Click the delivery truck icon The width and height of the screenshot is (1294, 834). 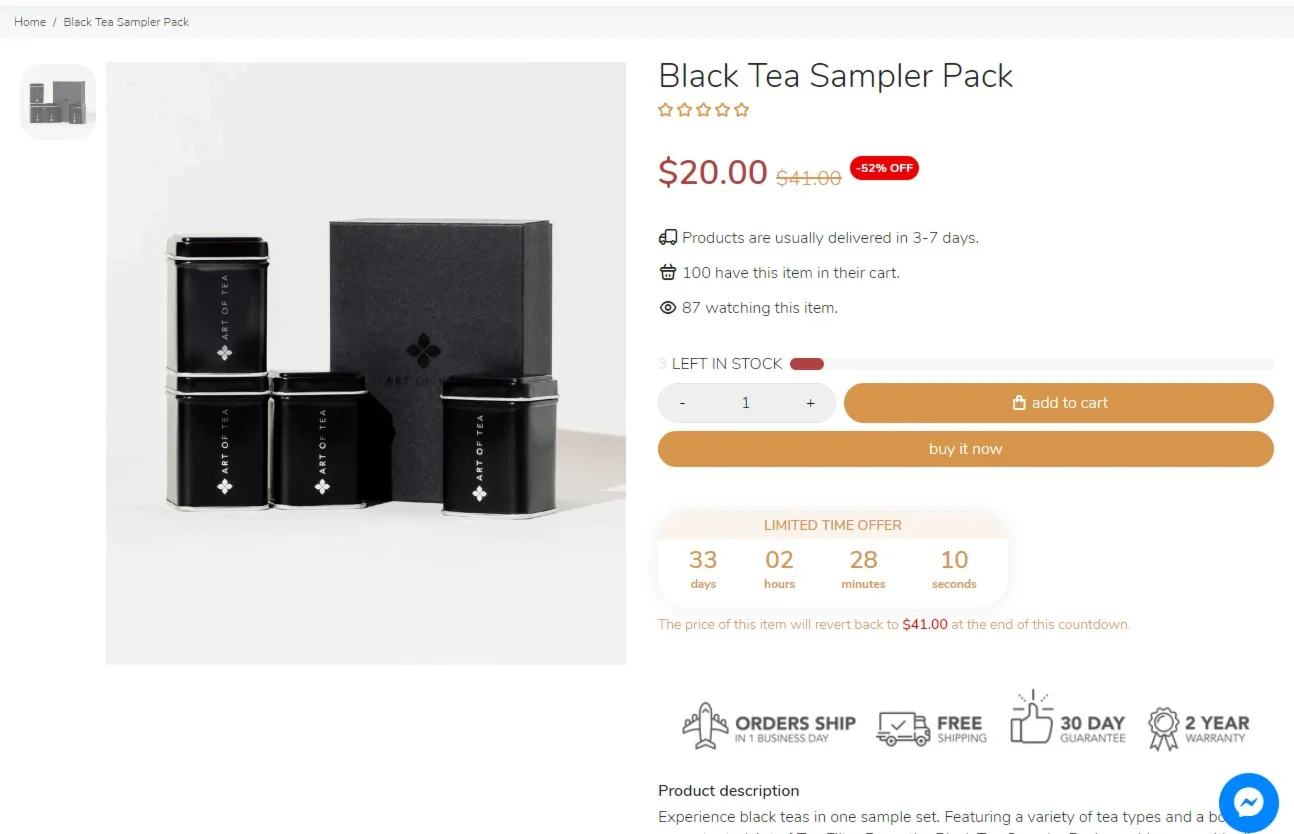click(x=668, y=238)
